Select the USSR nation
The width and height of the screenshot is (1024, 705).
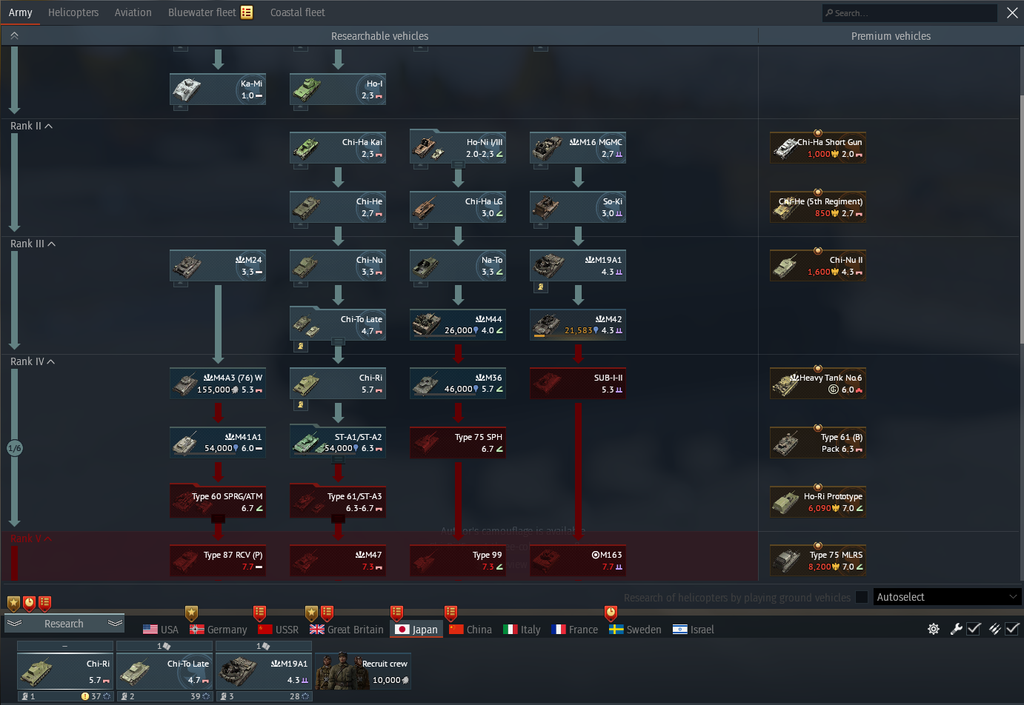click(x=278, y=629)
